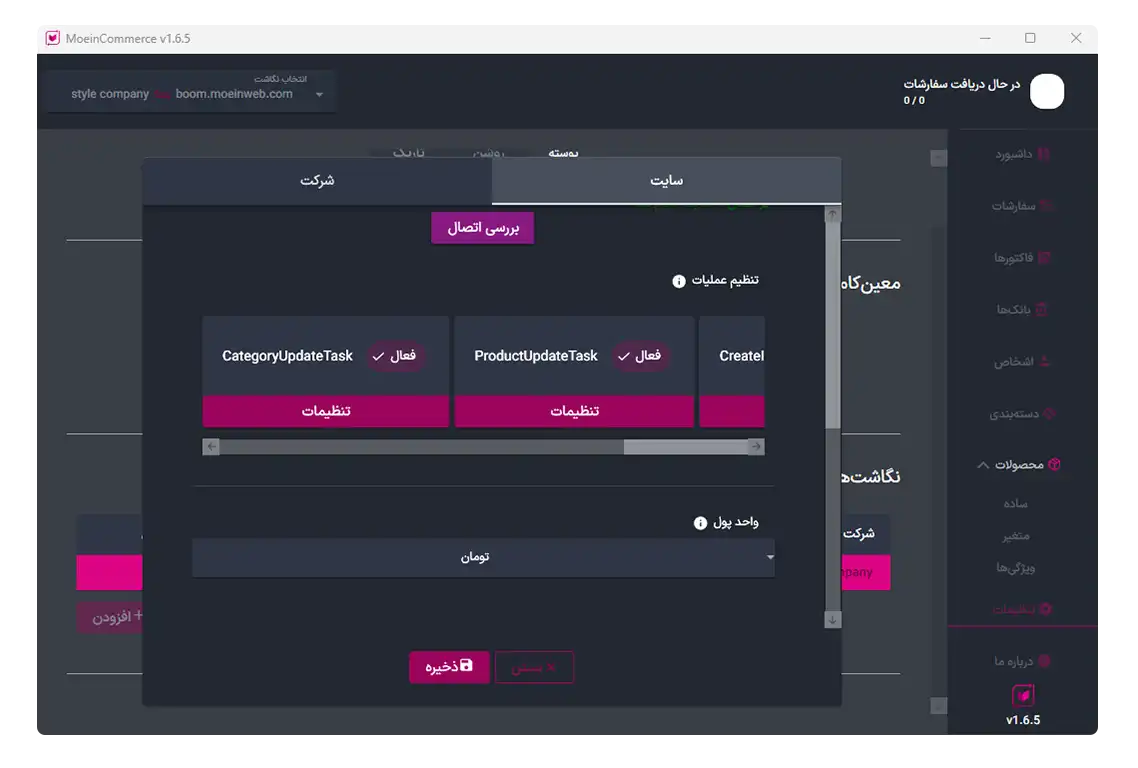This screenshot has width=1138, height=768.
Task: Click the سفارشات orders sidebar icon
Action: point(1046,206)
